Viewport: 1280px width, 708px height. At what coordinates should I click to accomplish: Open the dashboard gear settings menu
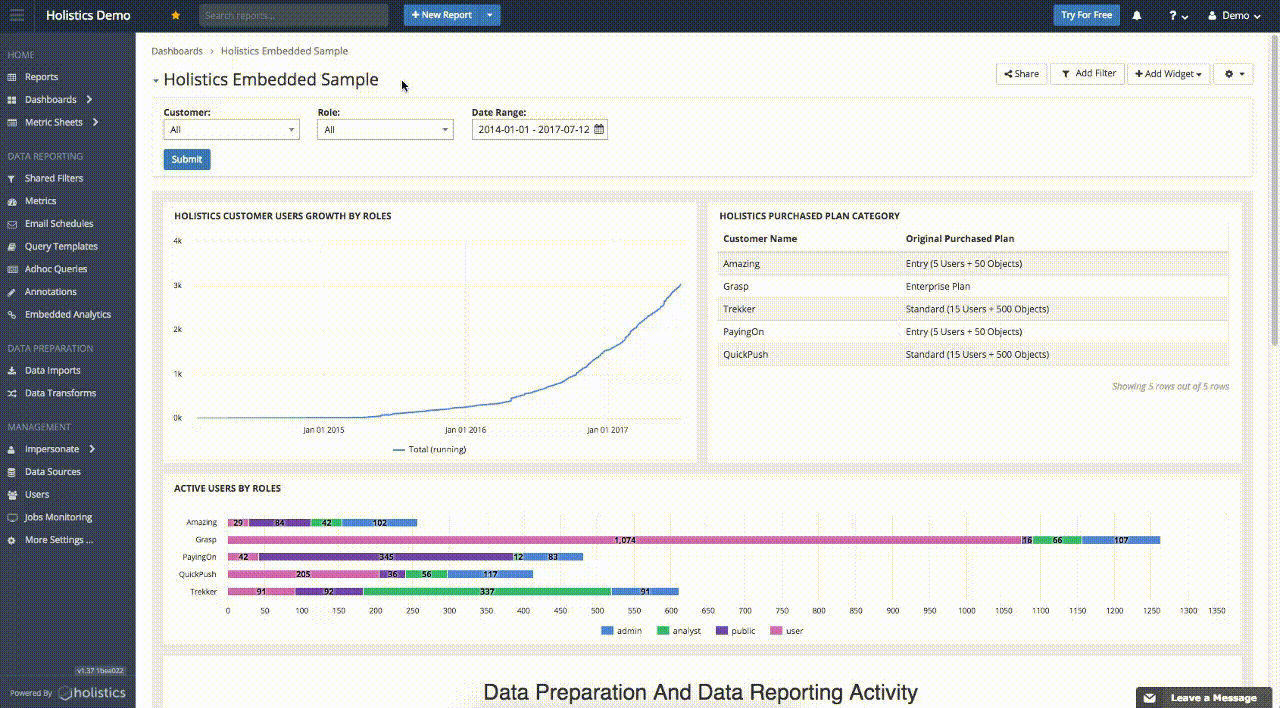click(x=1233, y=74)
